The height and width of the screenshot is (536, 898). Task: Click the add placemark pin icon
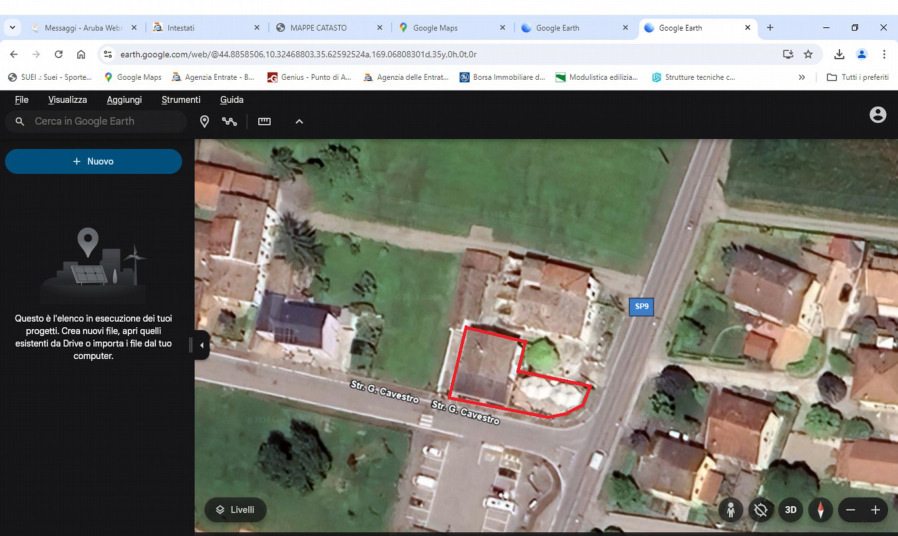tap(205, 121)
